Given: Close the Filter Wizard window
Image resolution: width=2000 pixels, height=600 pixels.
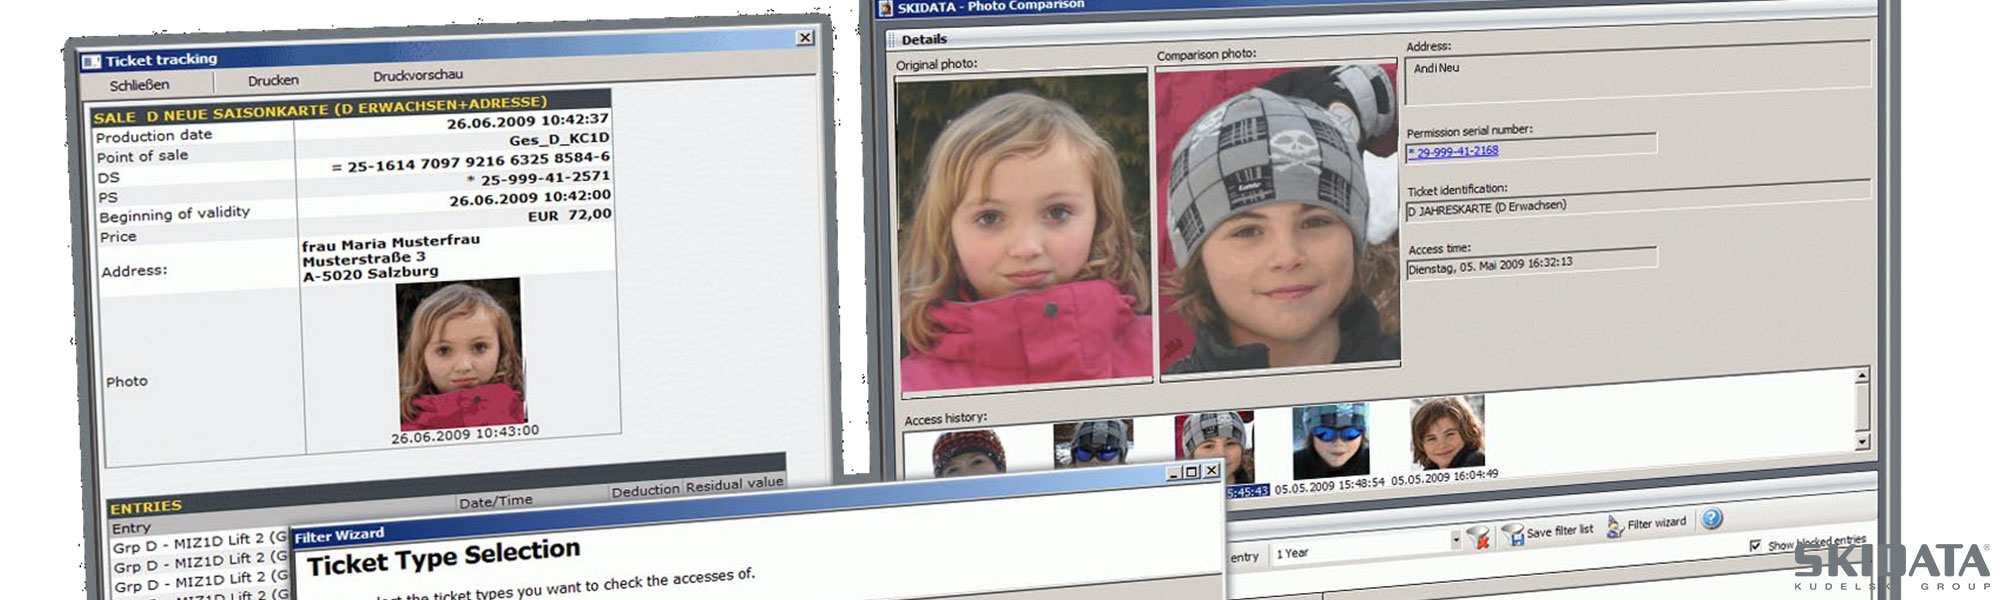Looking at the screenshot, I should click(1211, 470).
